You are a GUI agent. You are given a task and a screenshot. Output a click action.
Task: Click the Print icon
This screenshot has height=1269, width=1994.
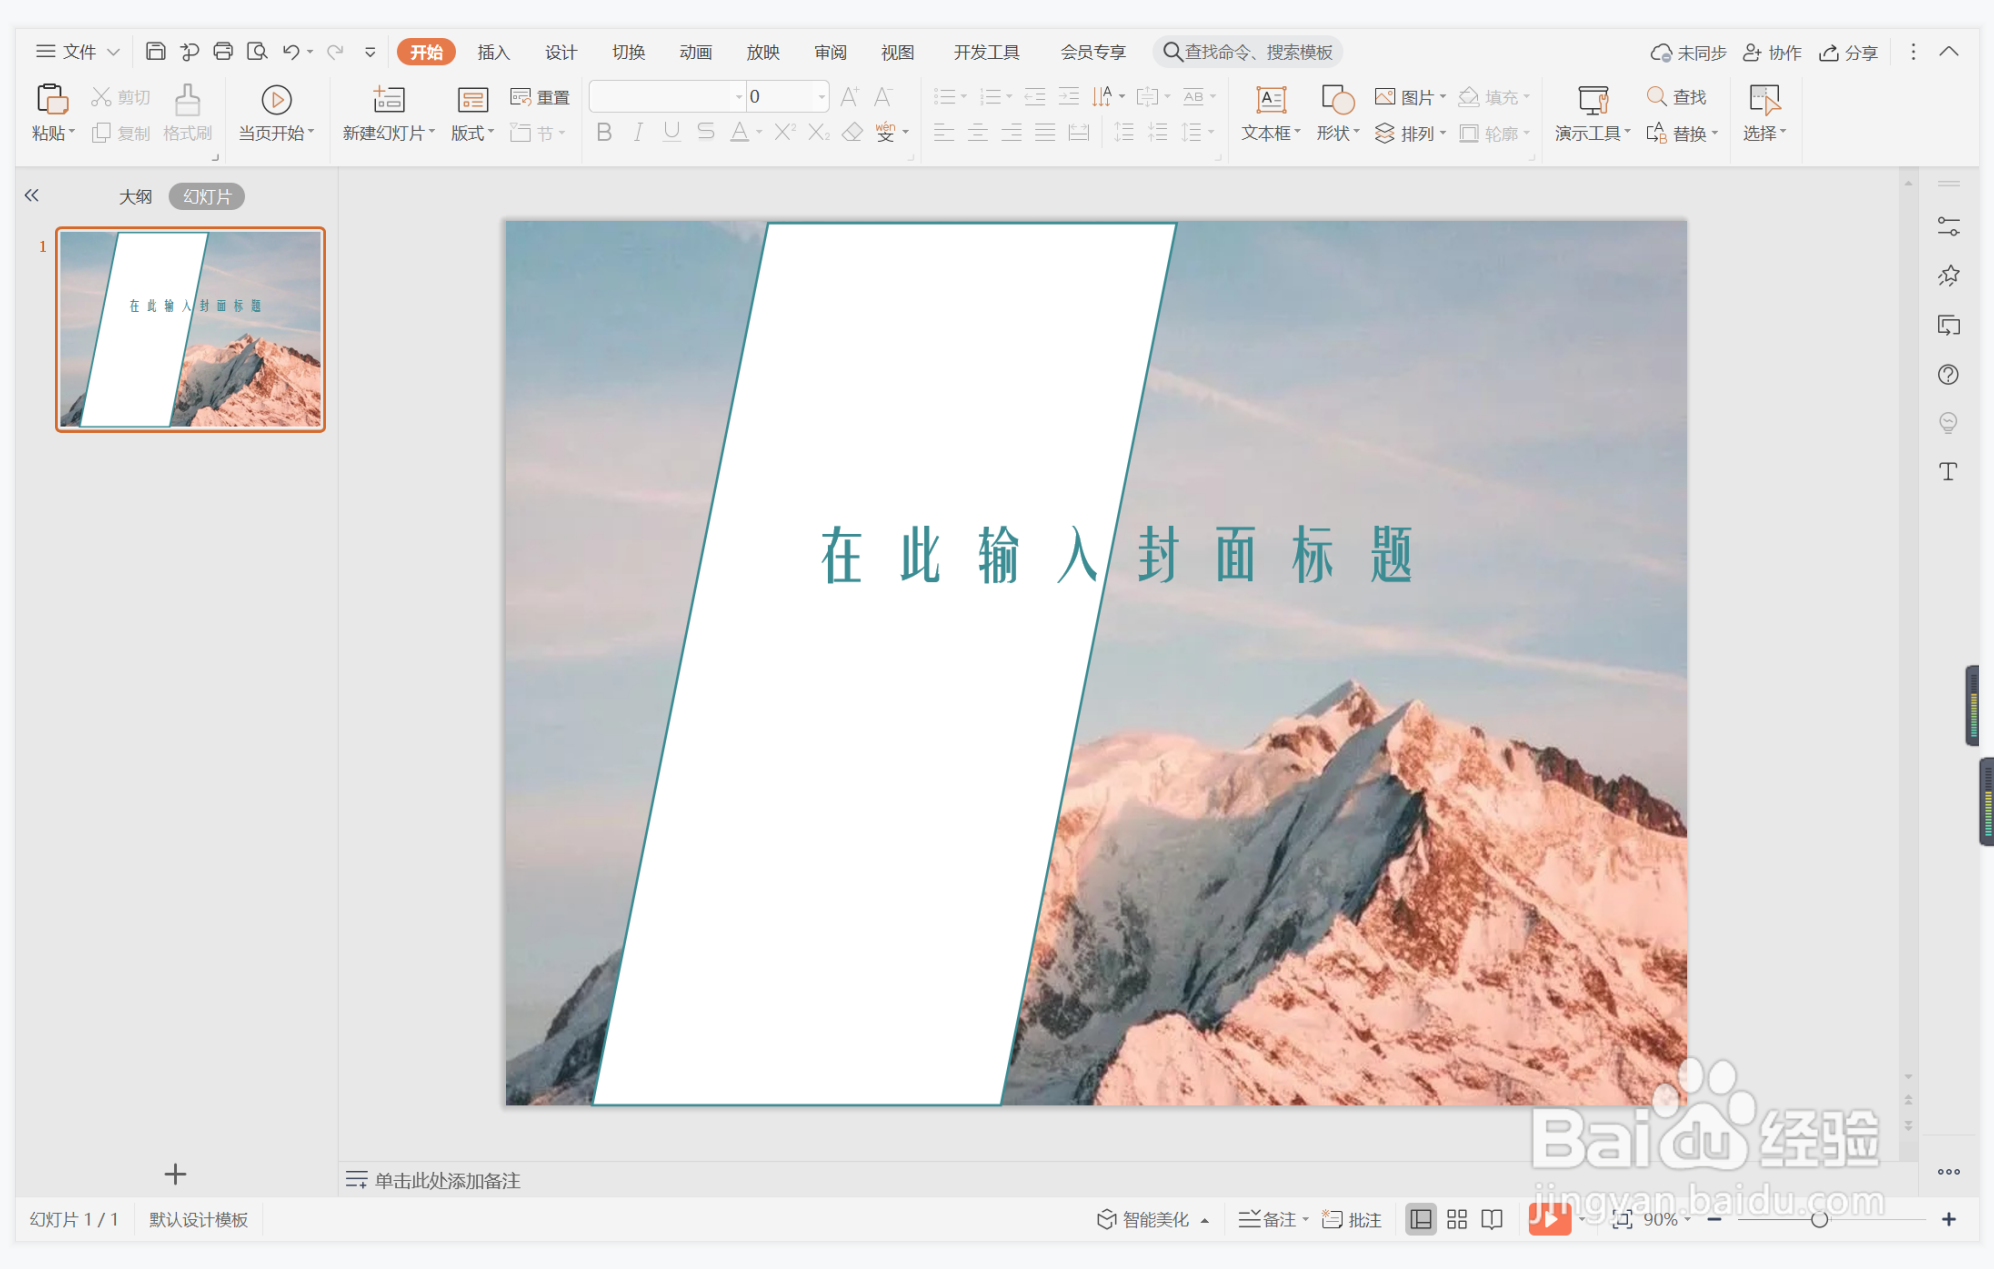click(223, 51)
